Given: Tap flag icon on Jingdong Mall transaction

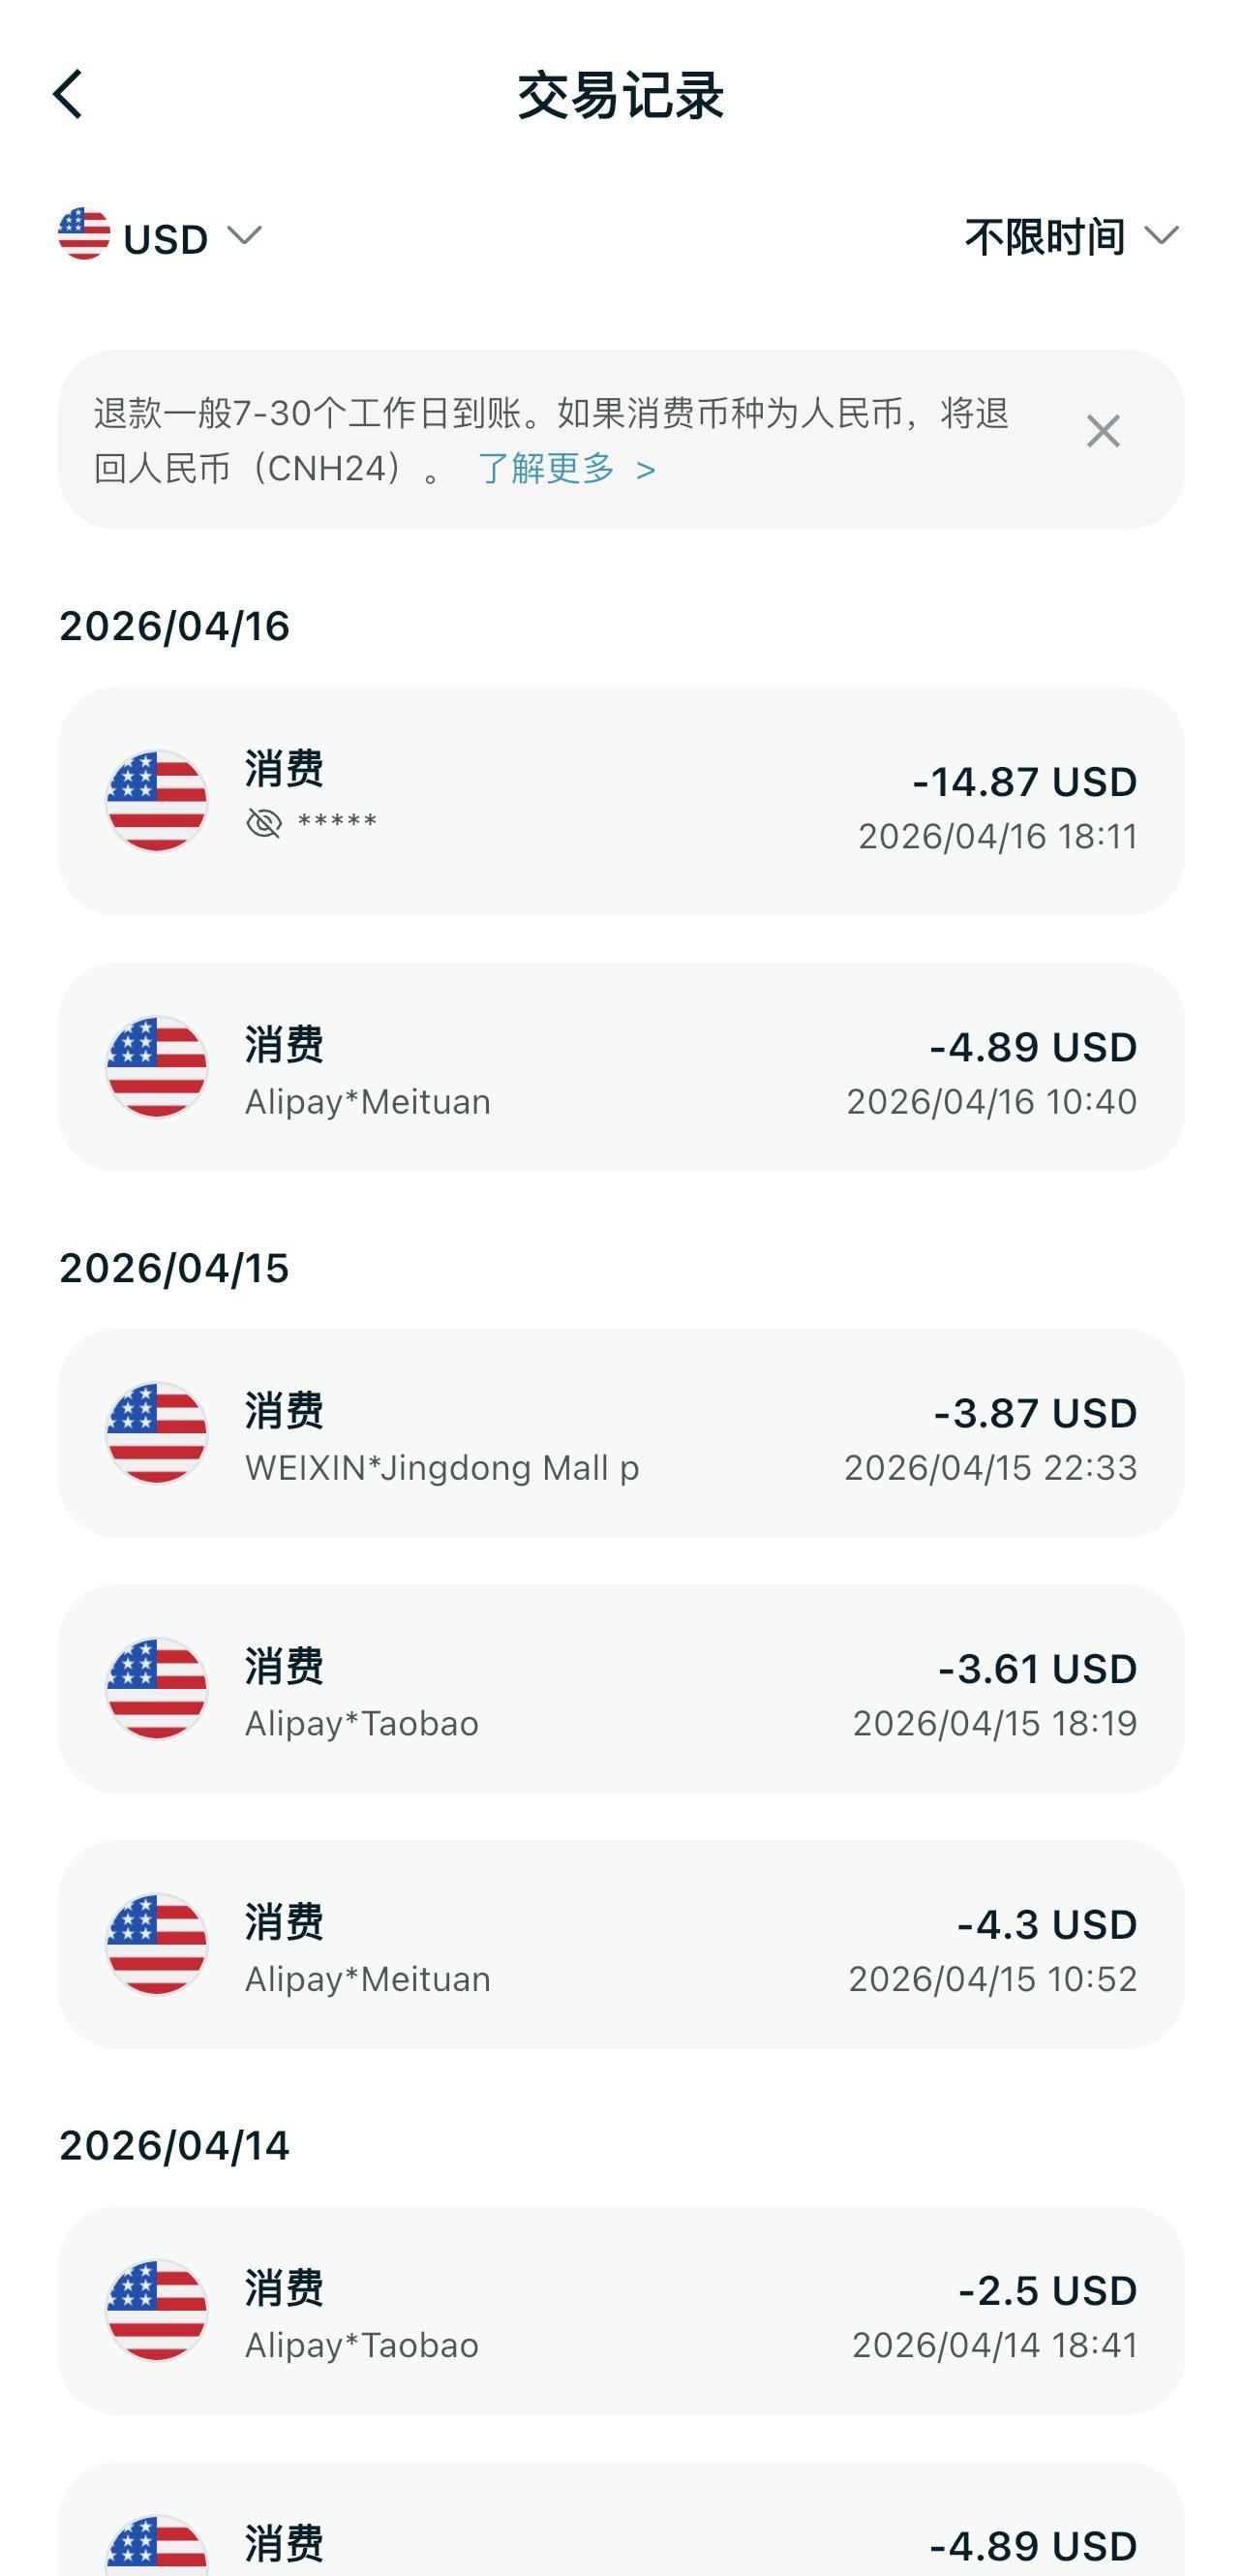Looking at the screenshot, I should pos(157,1433).
